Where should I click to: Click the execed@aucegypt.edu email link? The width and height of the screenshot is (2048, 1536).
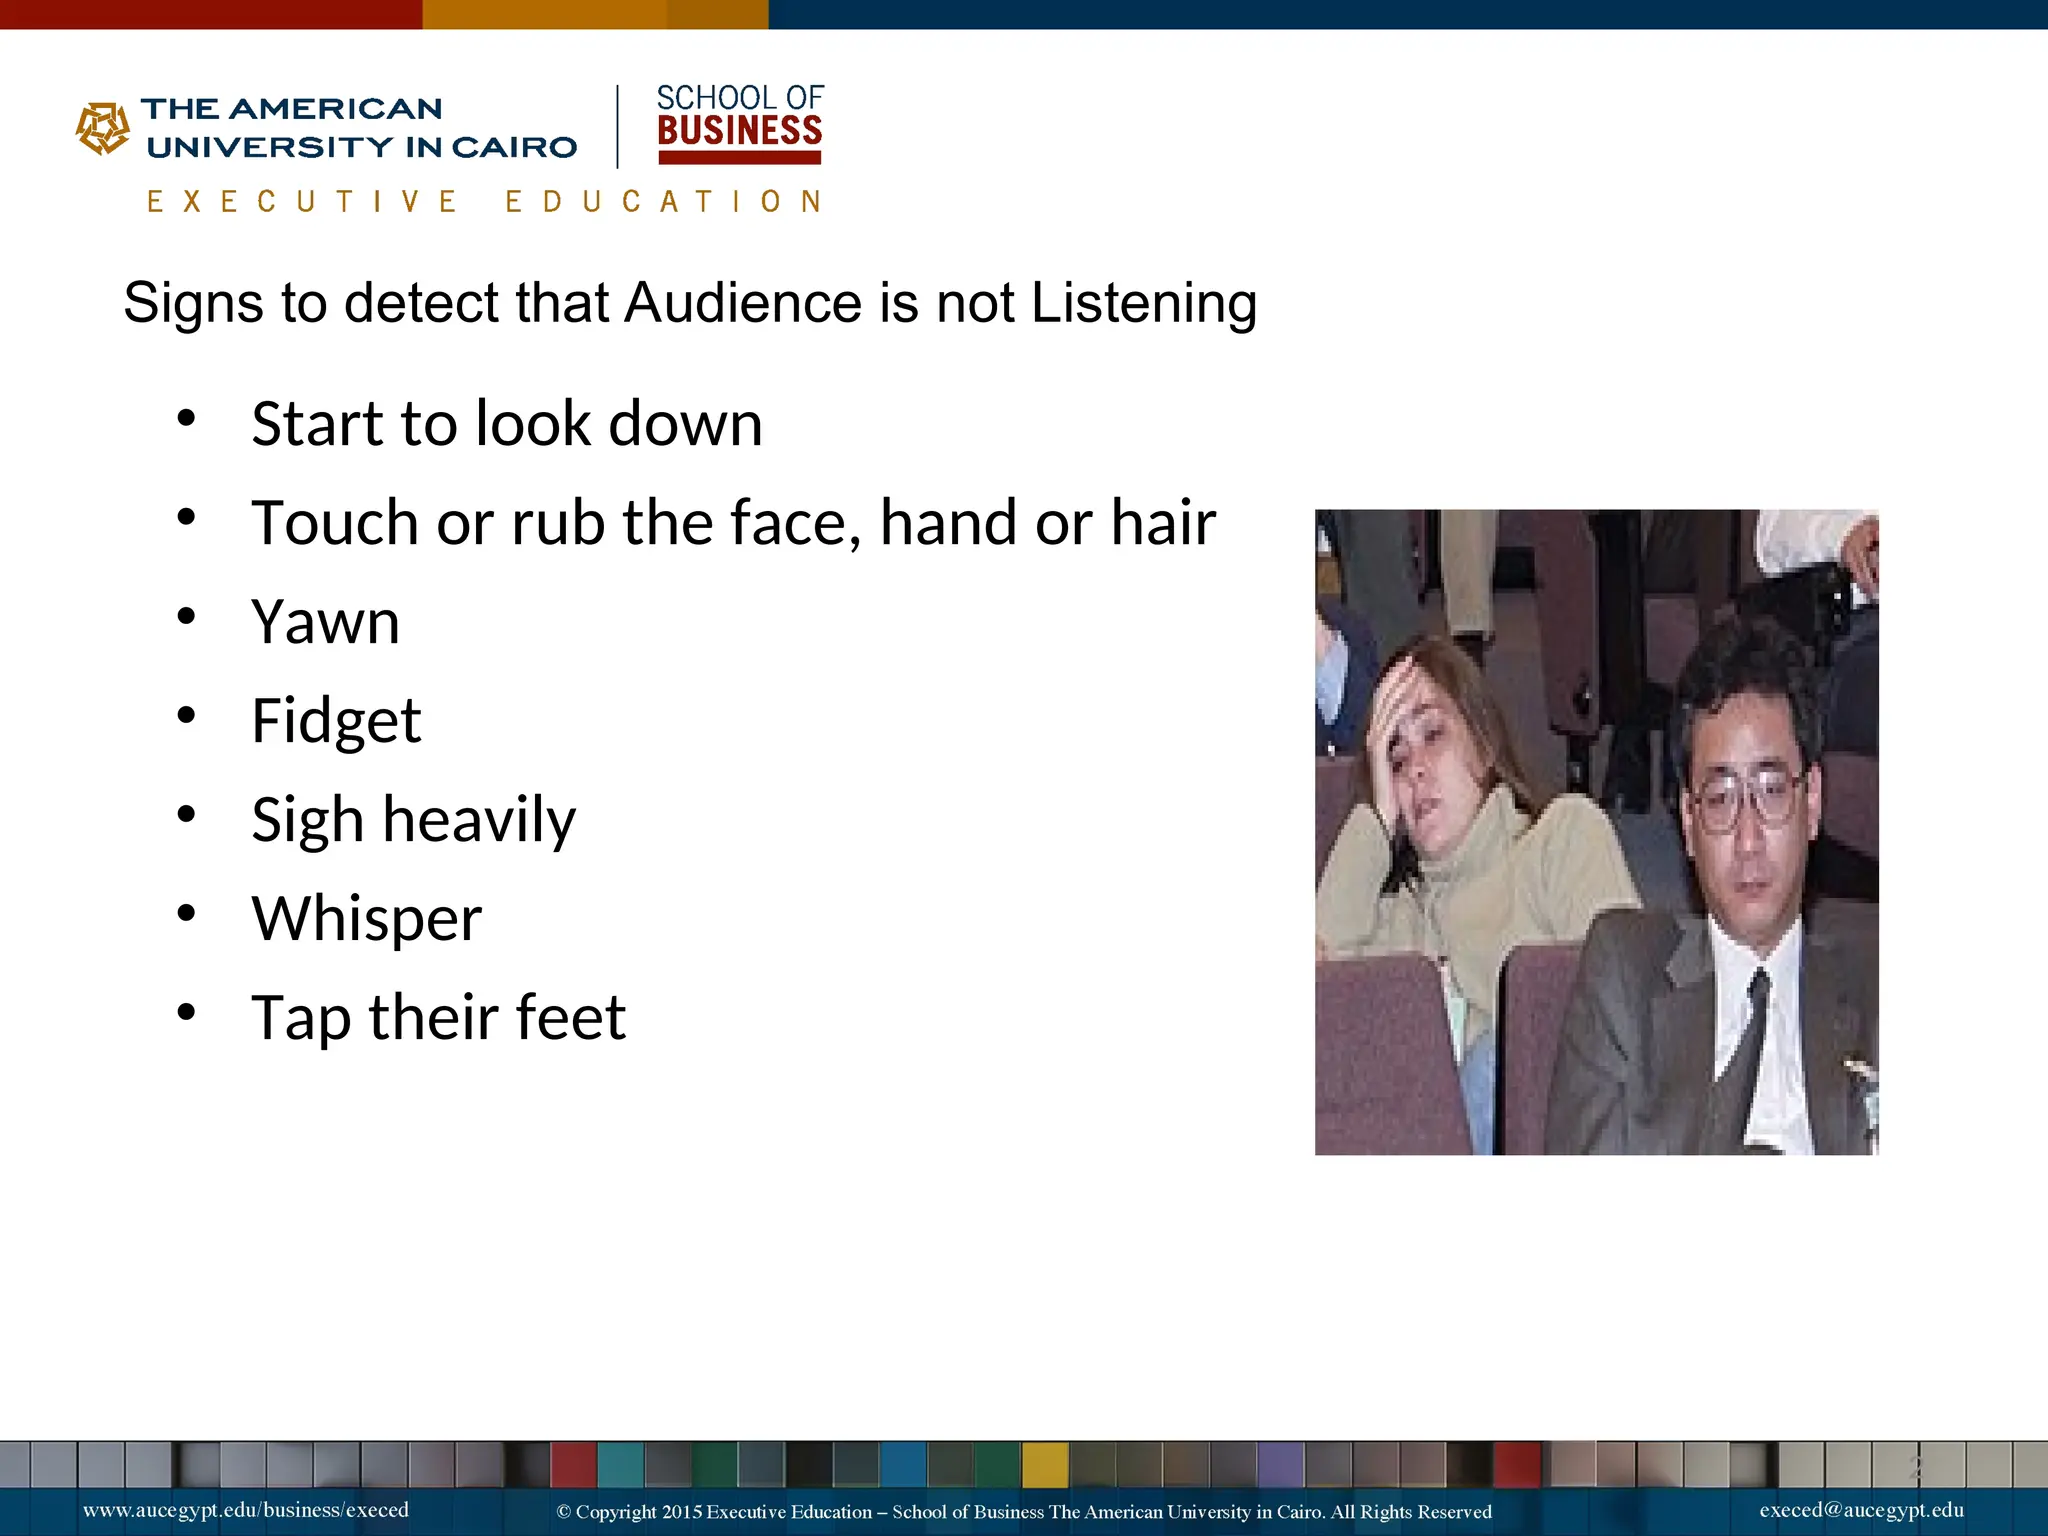pos(1861,1510)
